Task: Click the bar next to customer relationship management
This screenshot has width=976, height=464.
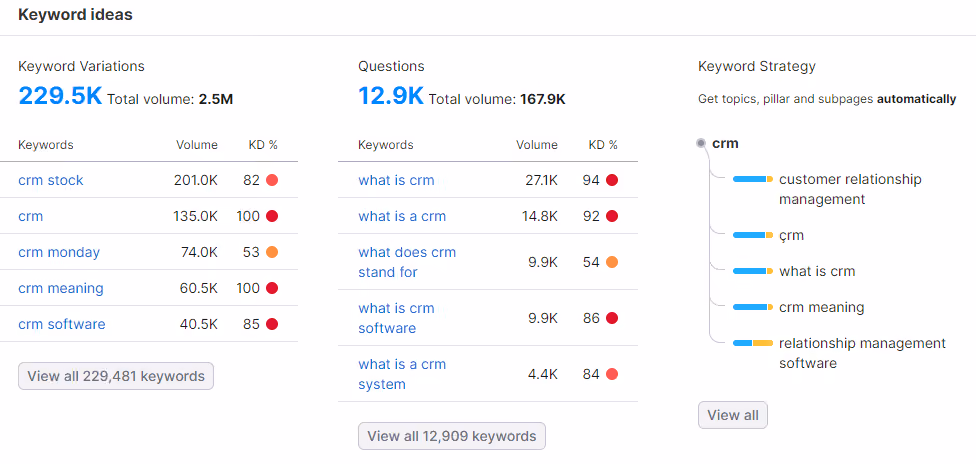Action: (753, 179)
